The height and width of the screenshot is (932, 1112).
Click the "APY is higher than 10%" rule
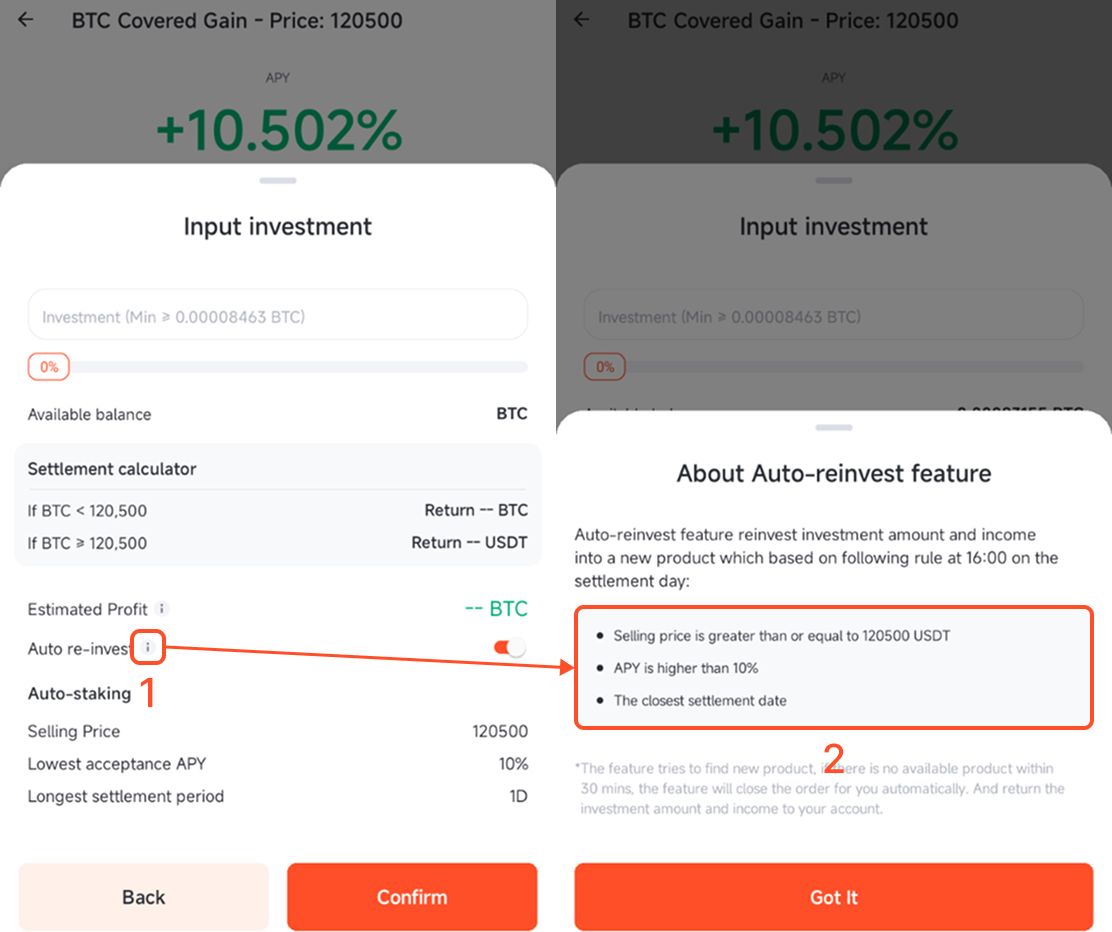[x=686, y=668]
